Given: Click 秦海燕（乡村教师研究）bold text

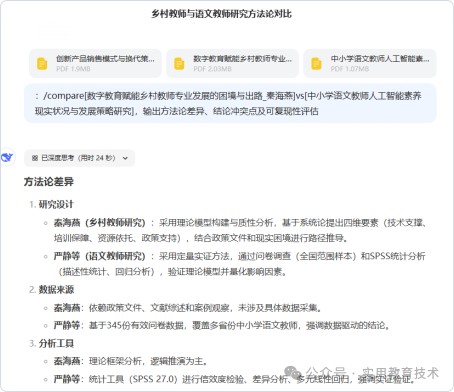Looking at the screenshot, I should 100,222.
